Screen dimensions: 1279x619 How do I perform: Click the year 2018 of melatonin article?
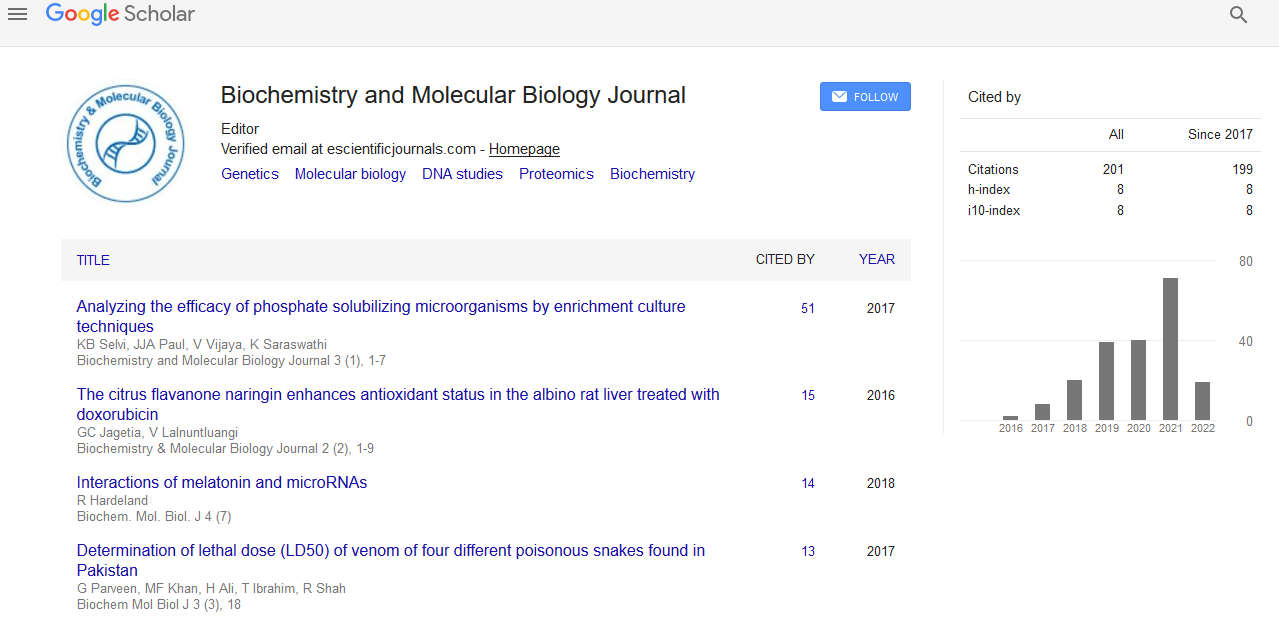pyautogui.click(x=881, y=484)
